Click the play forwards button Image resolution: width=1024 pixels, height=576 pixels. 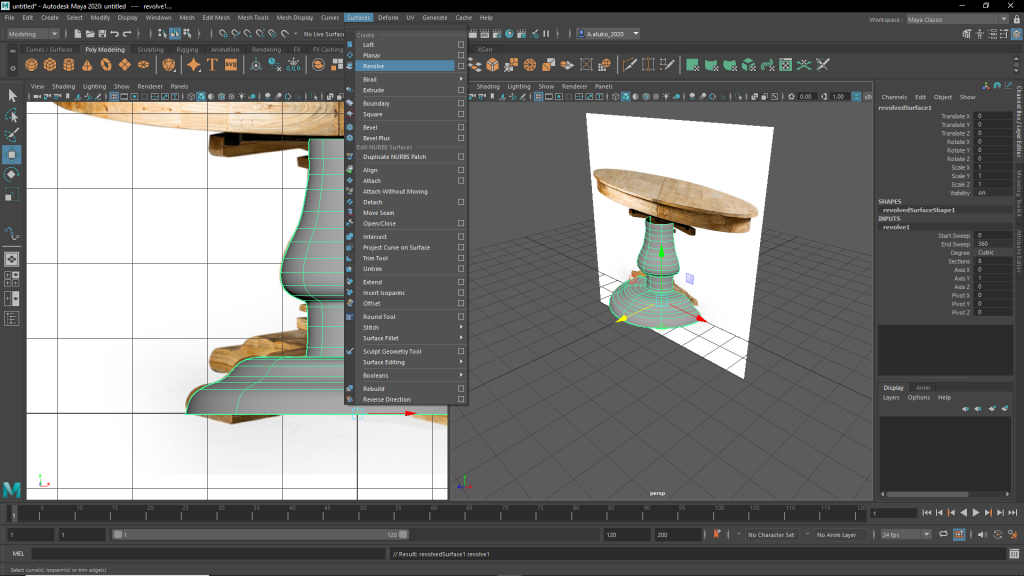(976, 513)
